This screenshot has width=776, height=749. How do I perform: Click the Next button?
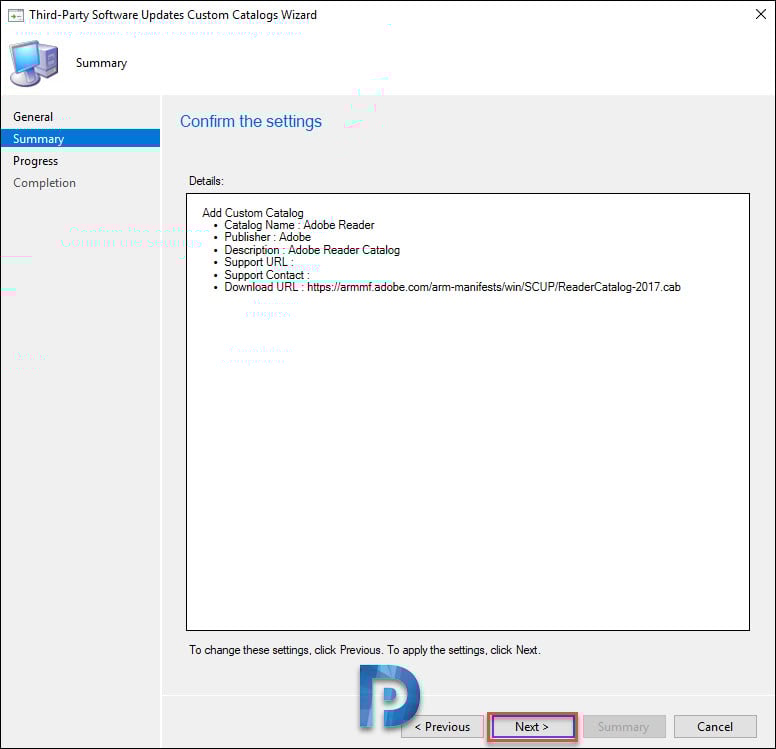tap(532, 726)
